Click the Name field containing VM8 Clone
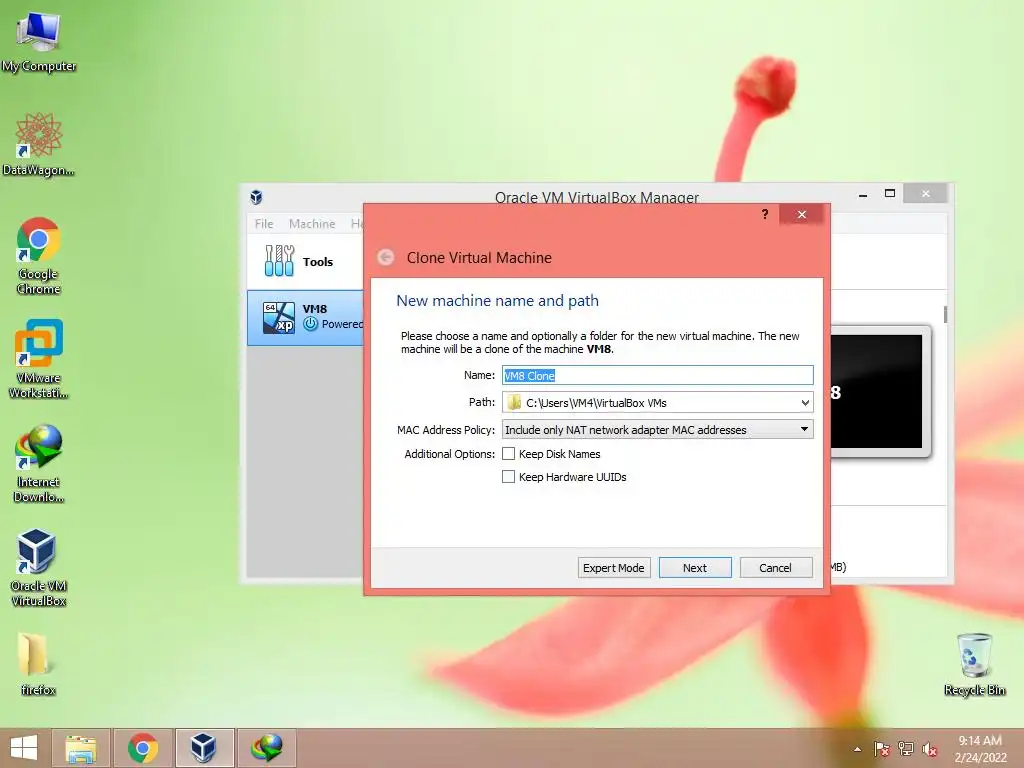This screenshot has height=768, width=1024. click(658, 376)
